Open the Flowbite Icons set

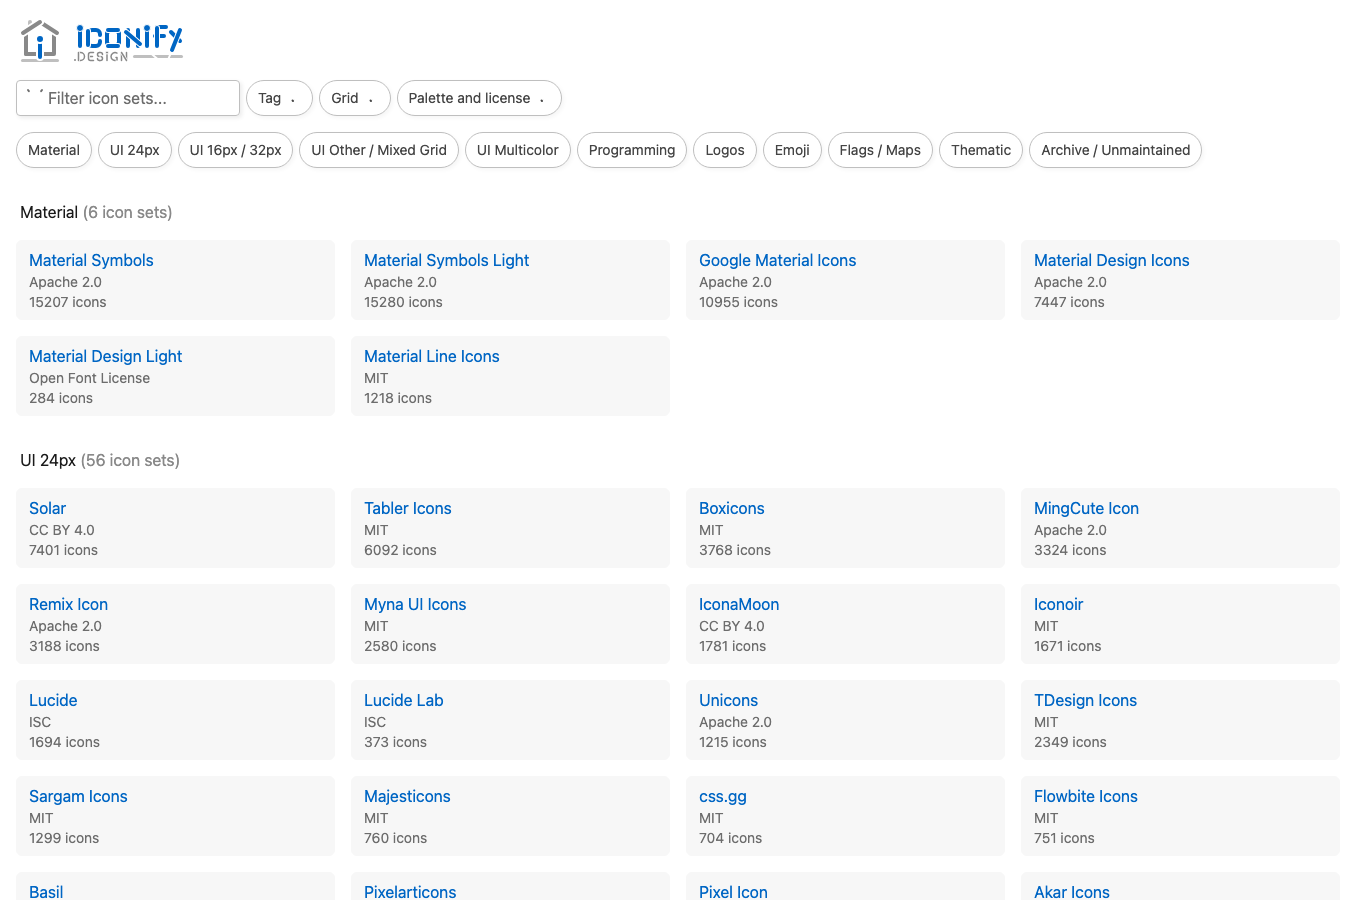[1085, 796]
